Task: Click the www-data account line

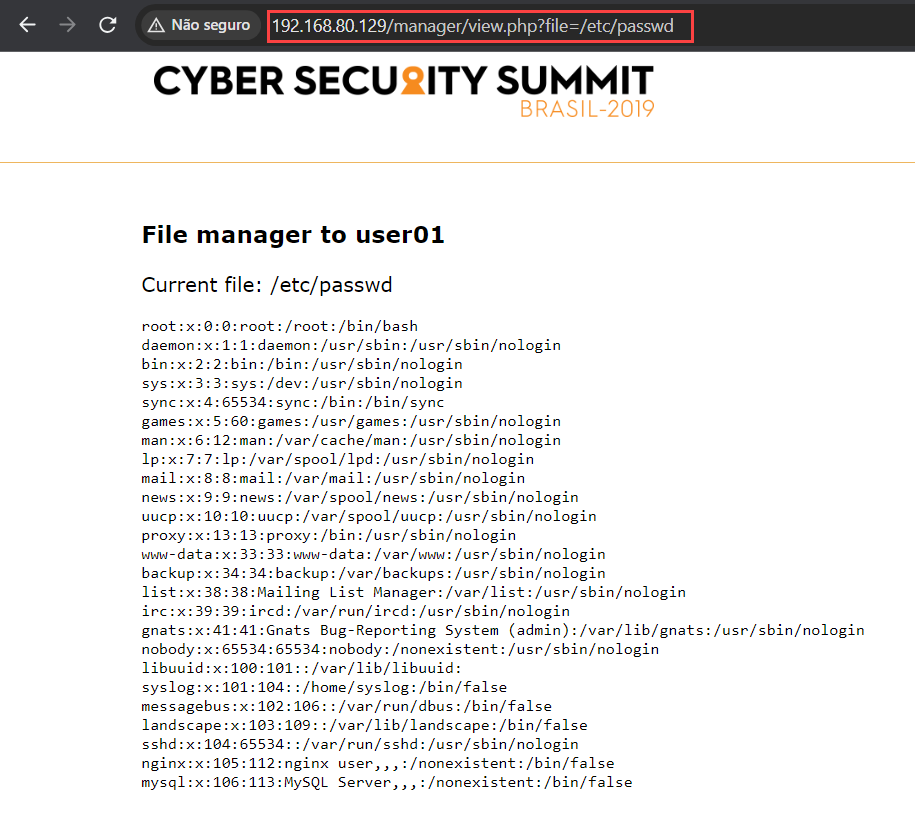Action: [x=373, y=554]
